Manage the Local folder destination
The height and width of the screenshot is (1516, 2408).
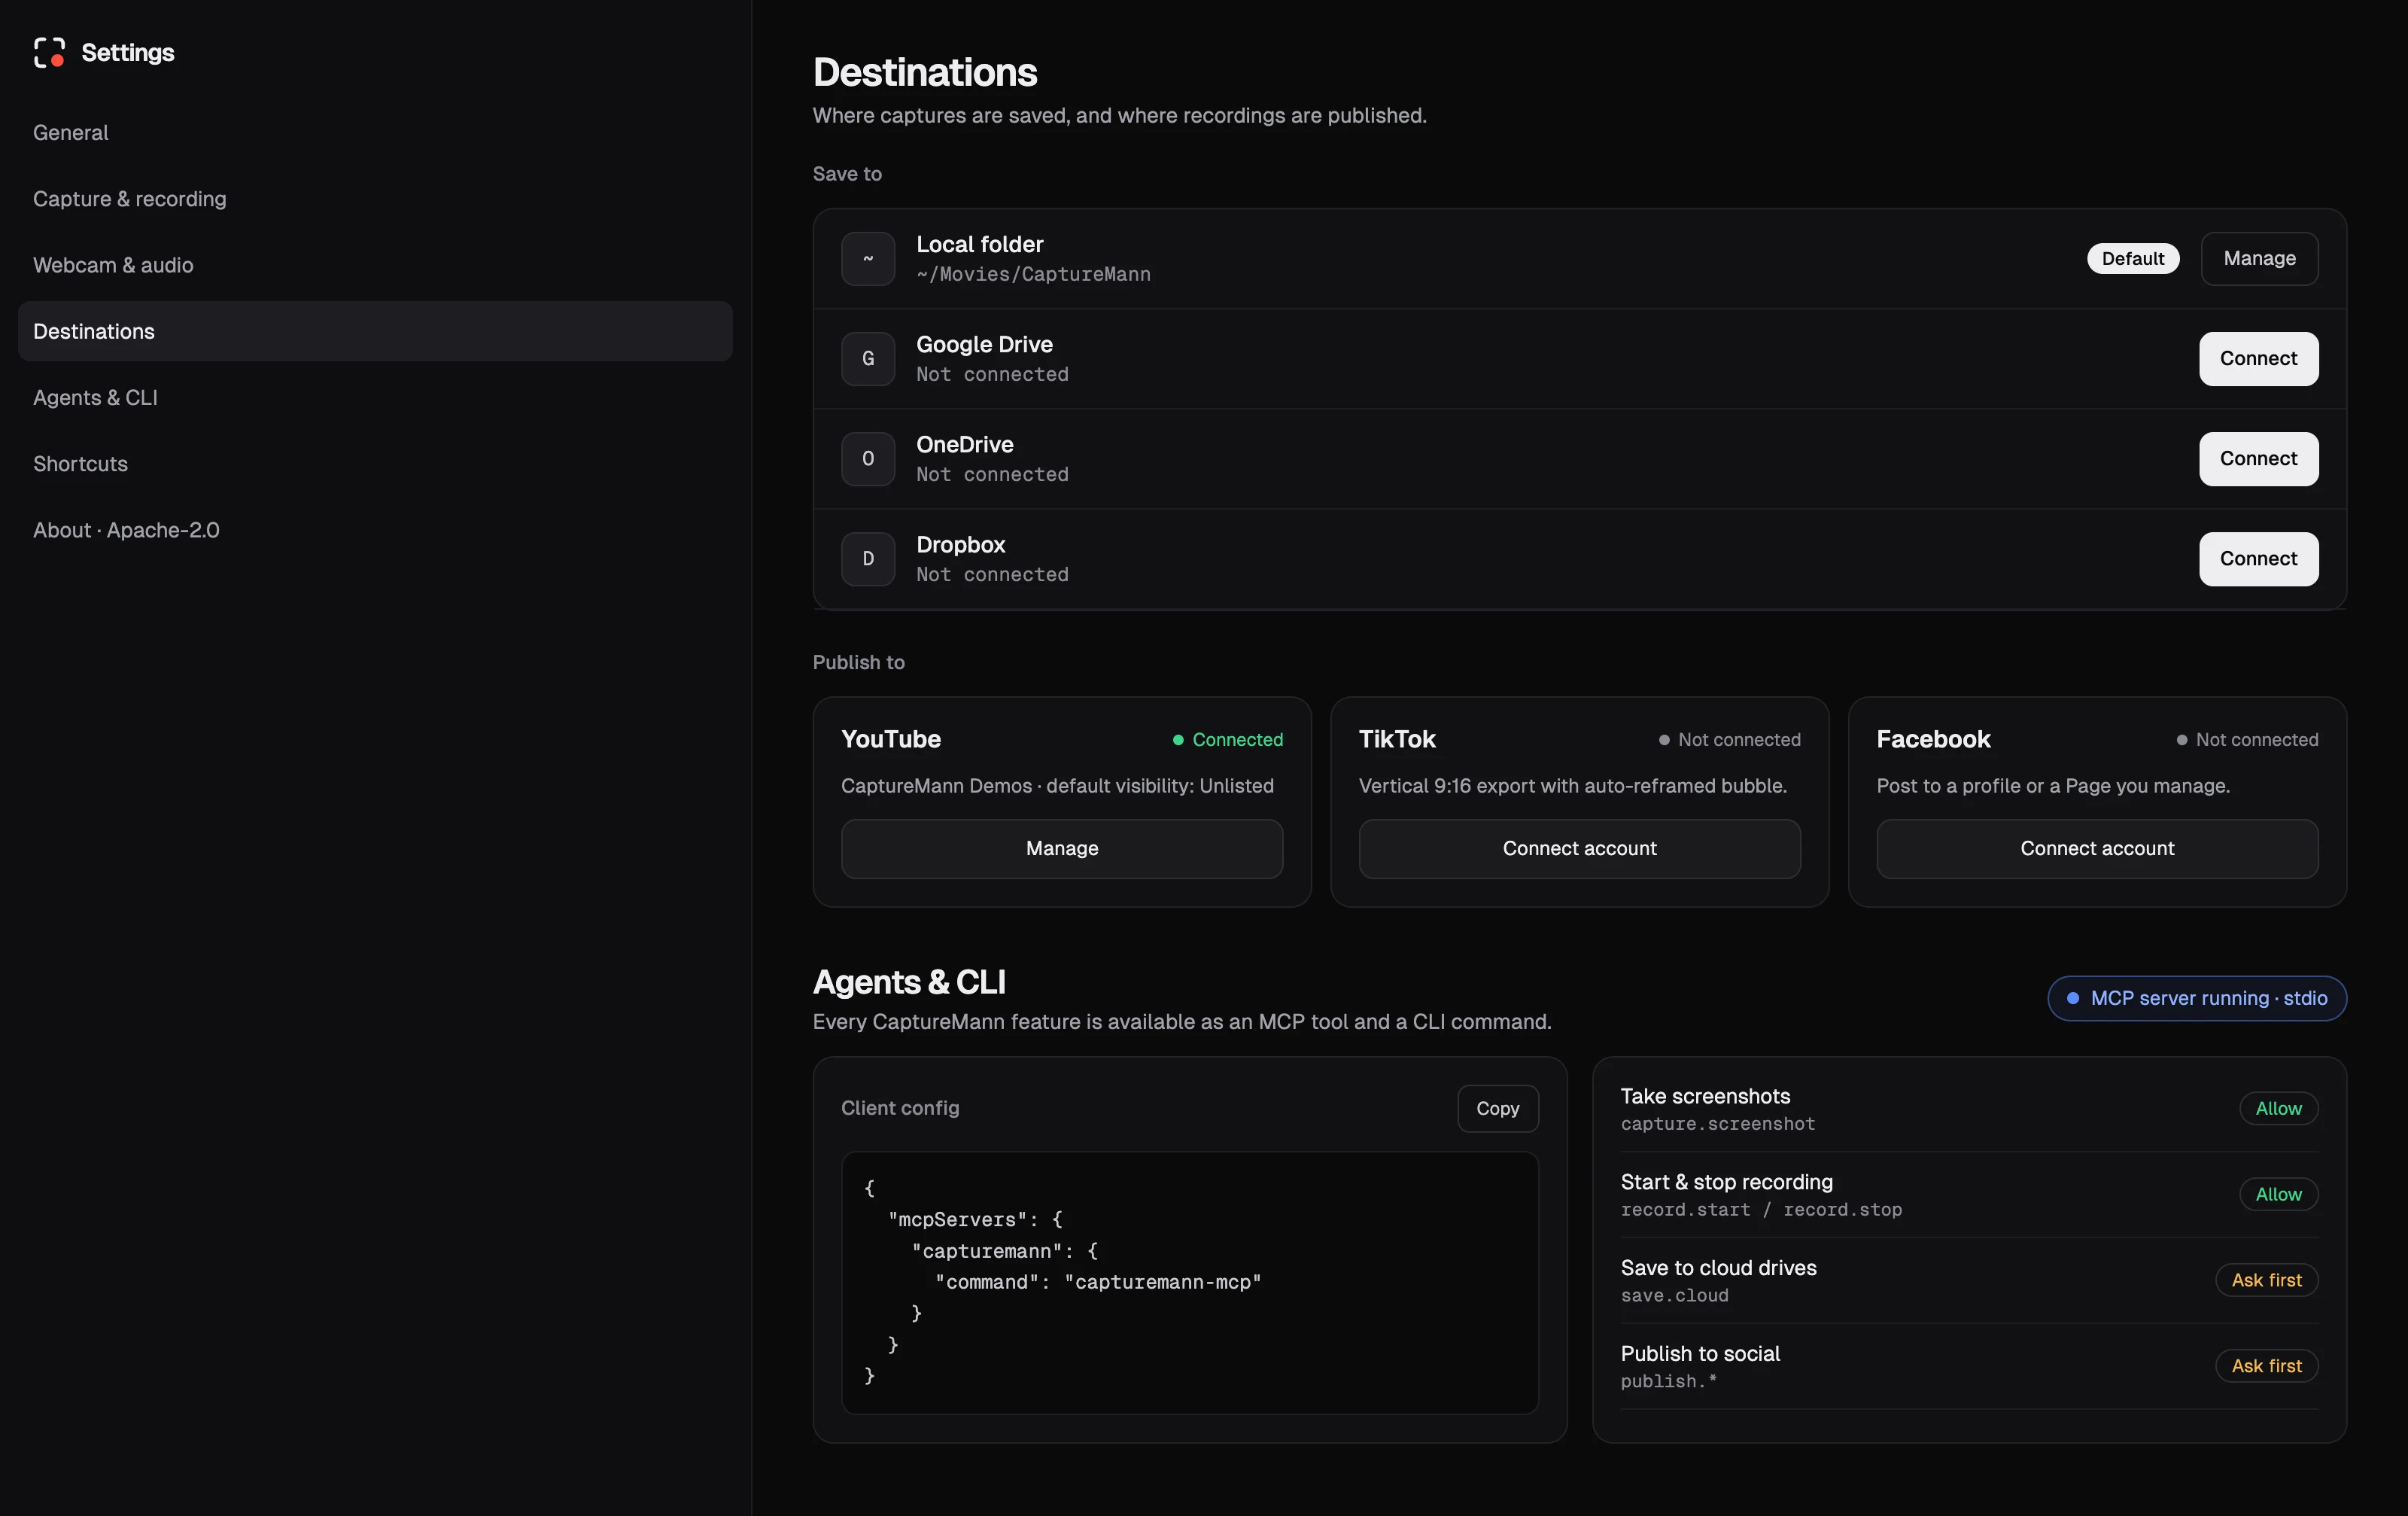pyautogui.click(x=2259, y=259)
